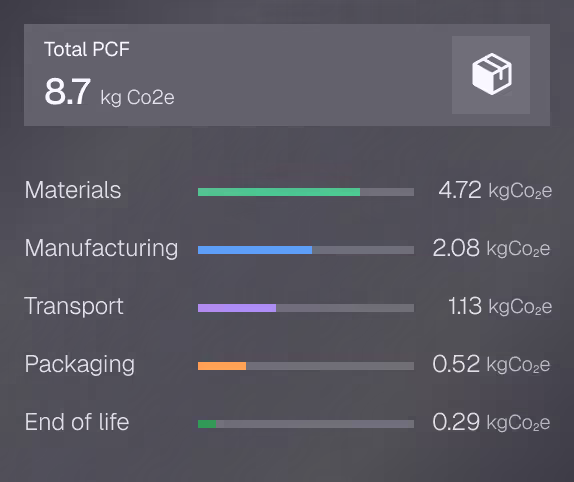Viewport: 574px width, 482px height.
Task: Click the orange Packaging progress bar
Action: (x=222, y=366)
